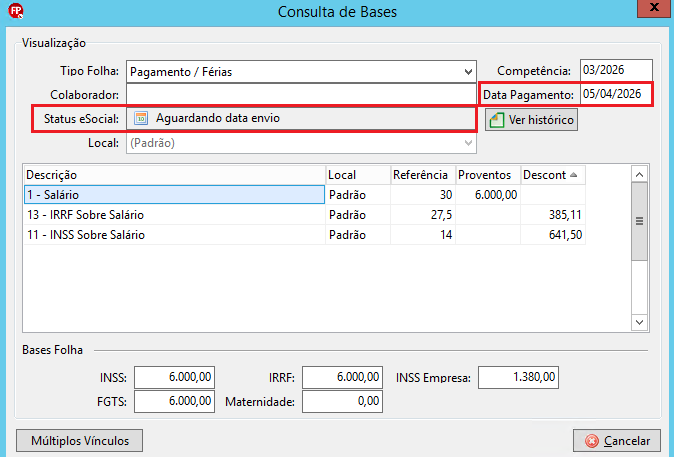
Task: Click the calendar icon beside Aguardando data envio
Action: (x=141, y=118)
